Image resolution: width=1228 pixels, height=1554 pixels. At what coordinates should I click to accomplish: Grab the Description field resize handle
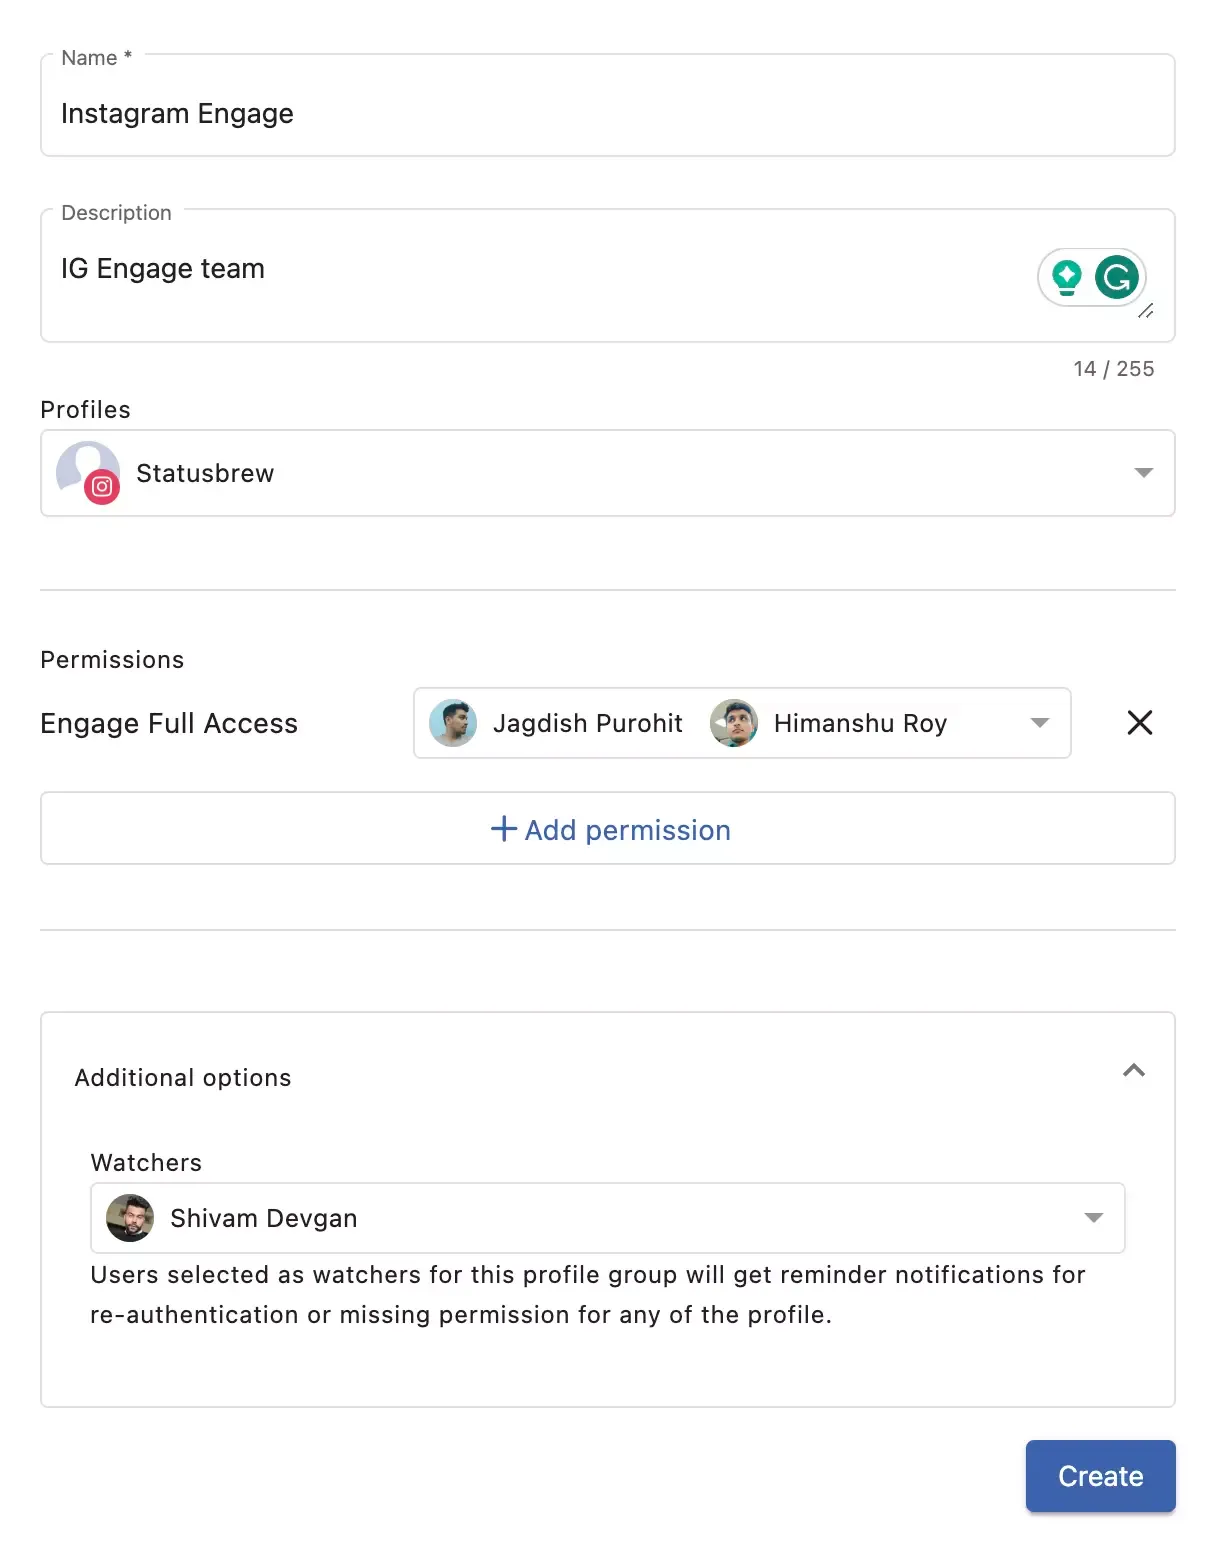click(x=1146, y=311)
